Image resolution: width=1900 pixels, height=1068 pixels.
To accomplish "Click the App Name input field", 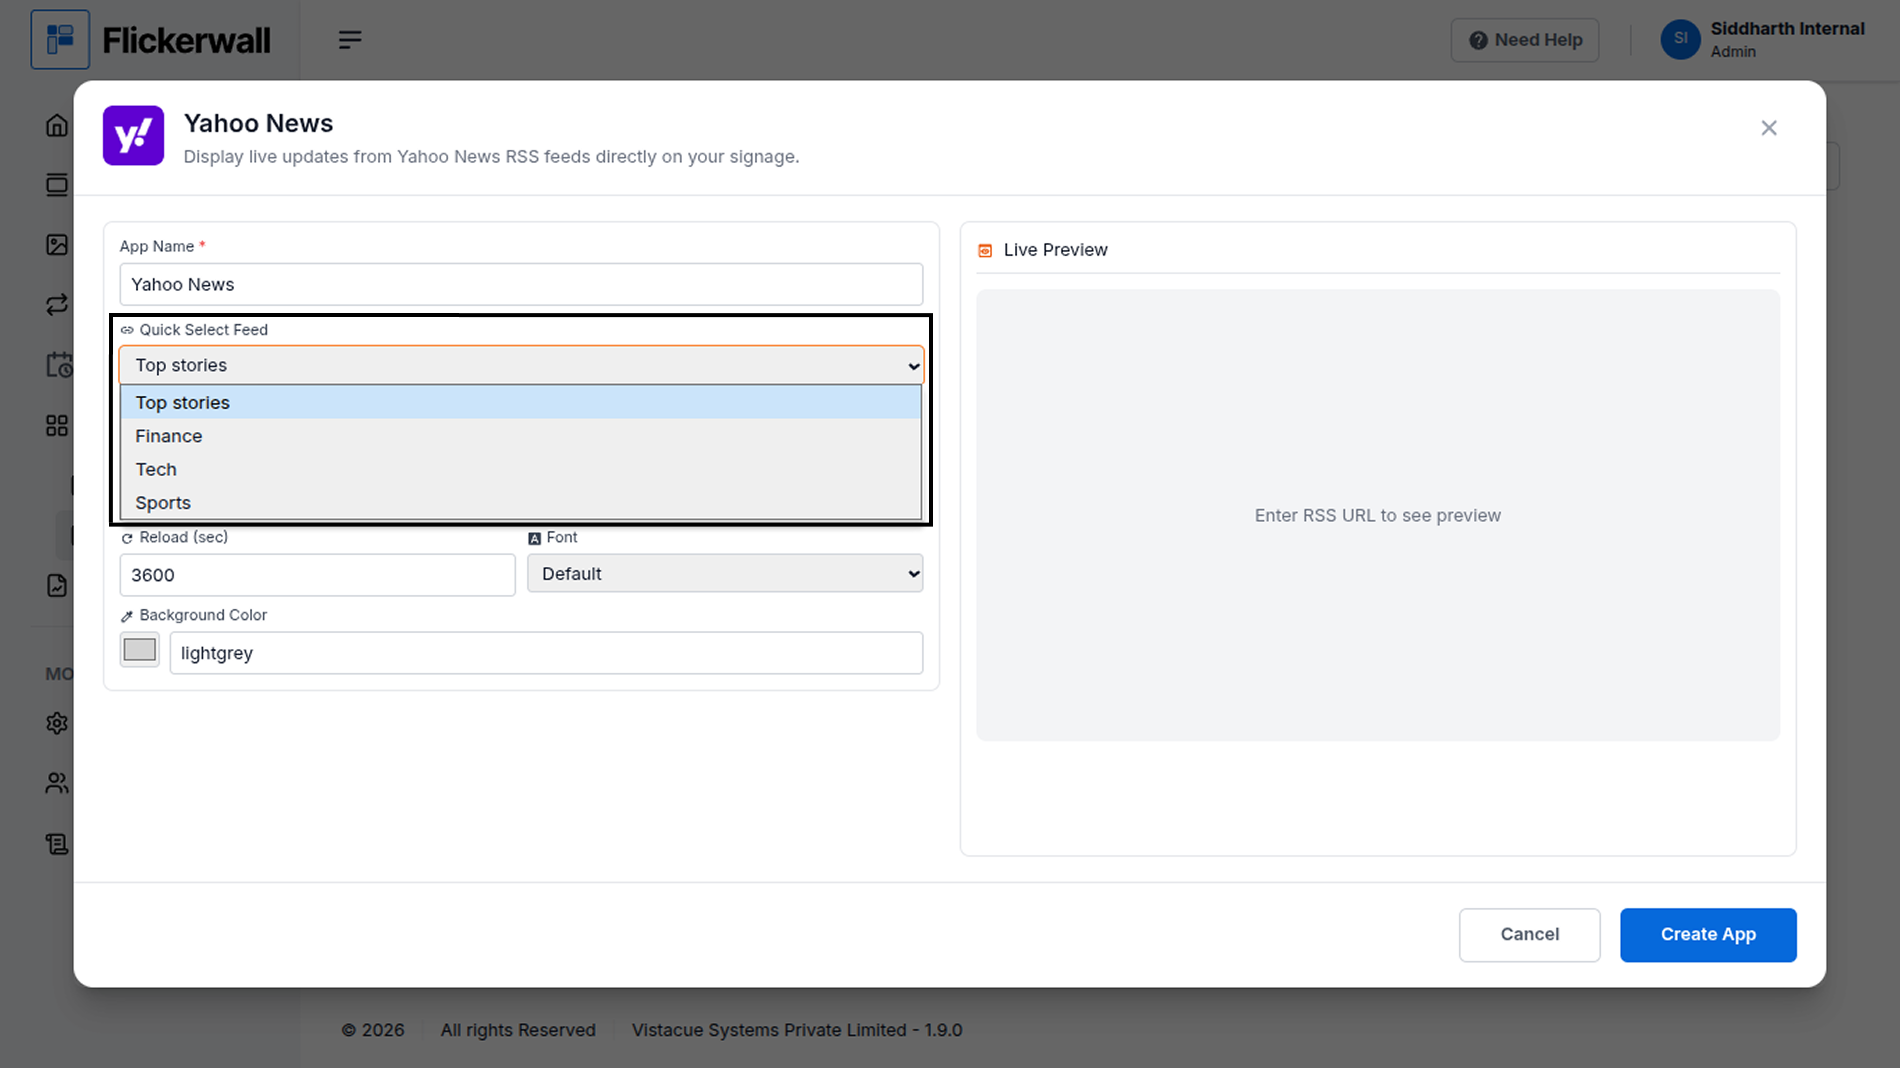I will [521, 284].
